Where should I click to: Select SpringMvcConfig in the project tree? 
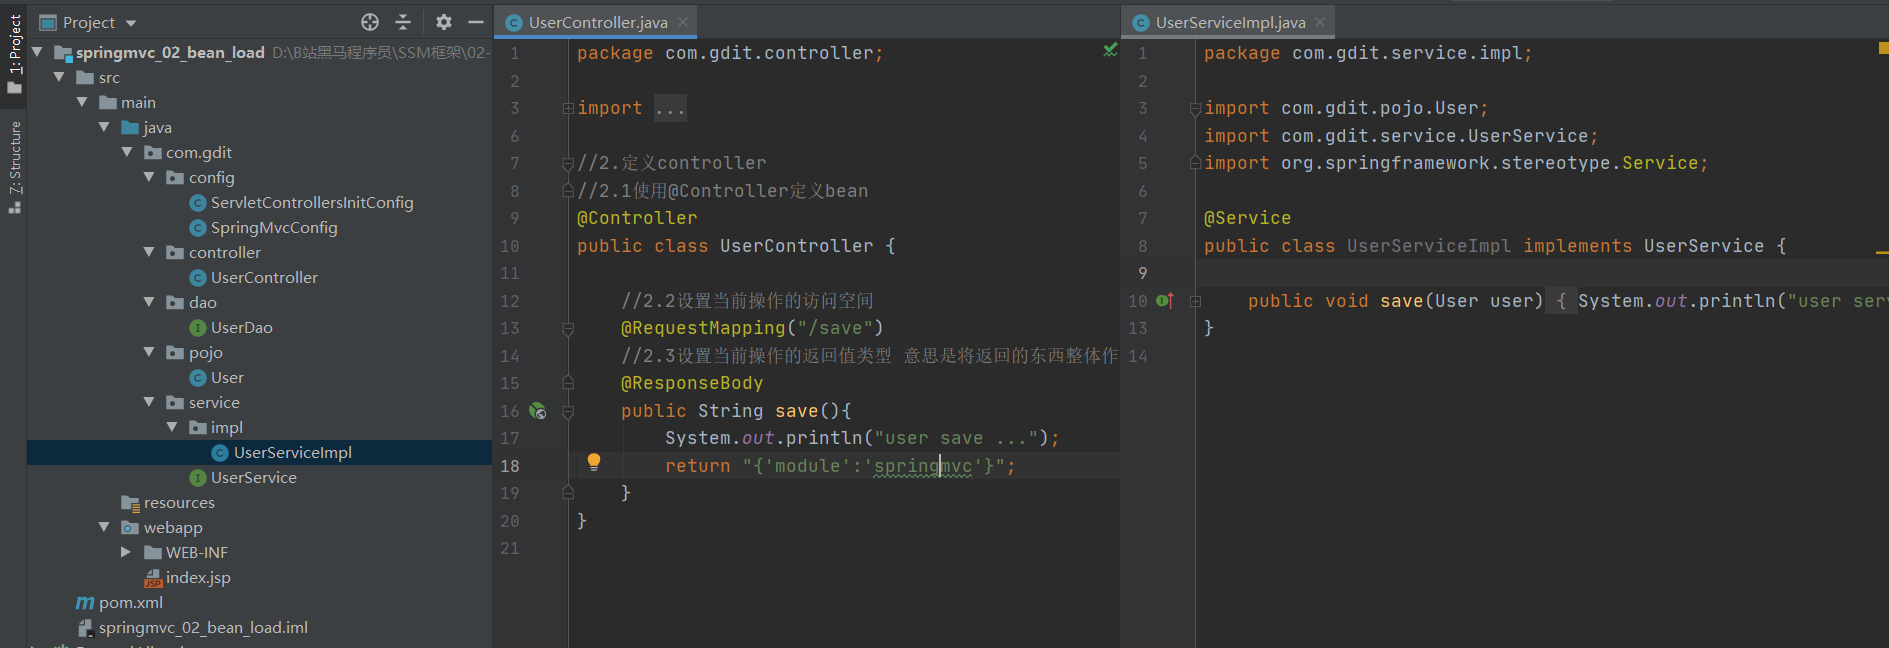point(274,228)
